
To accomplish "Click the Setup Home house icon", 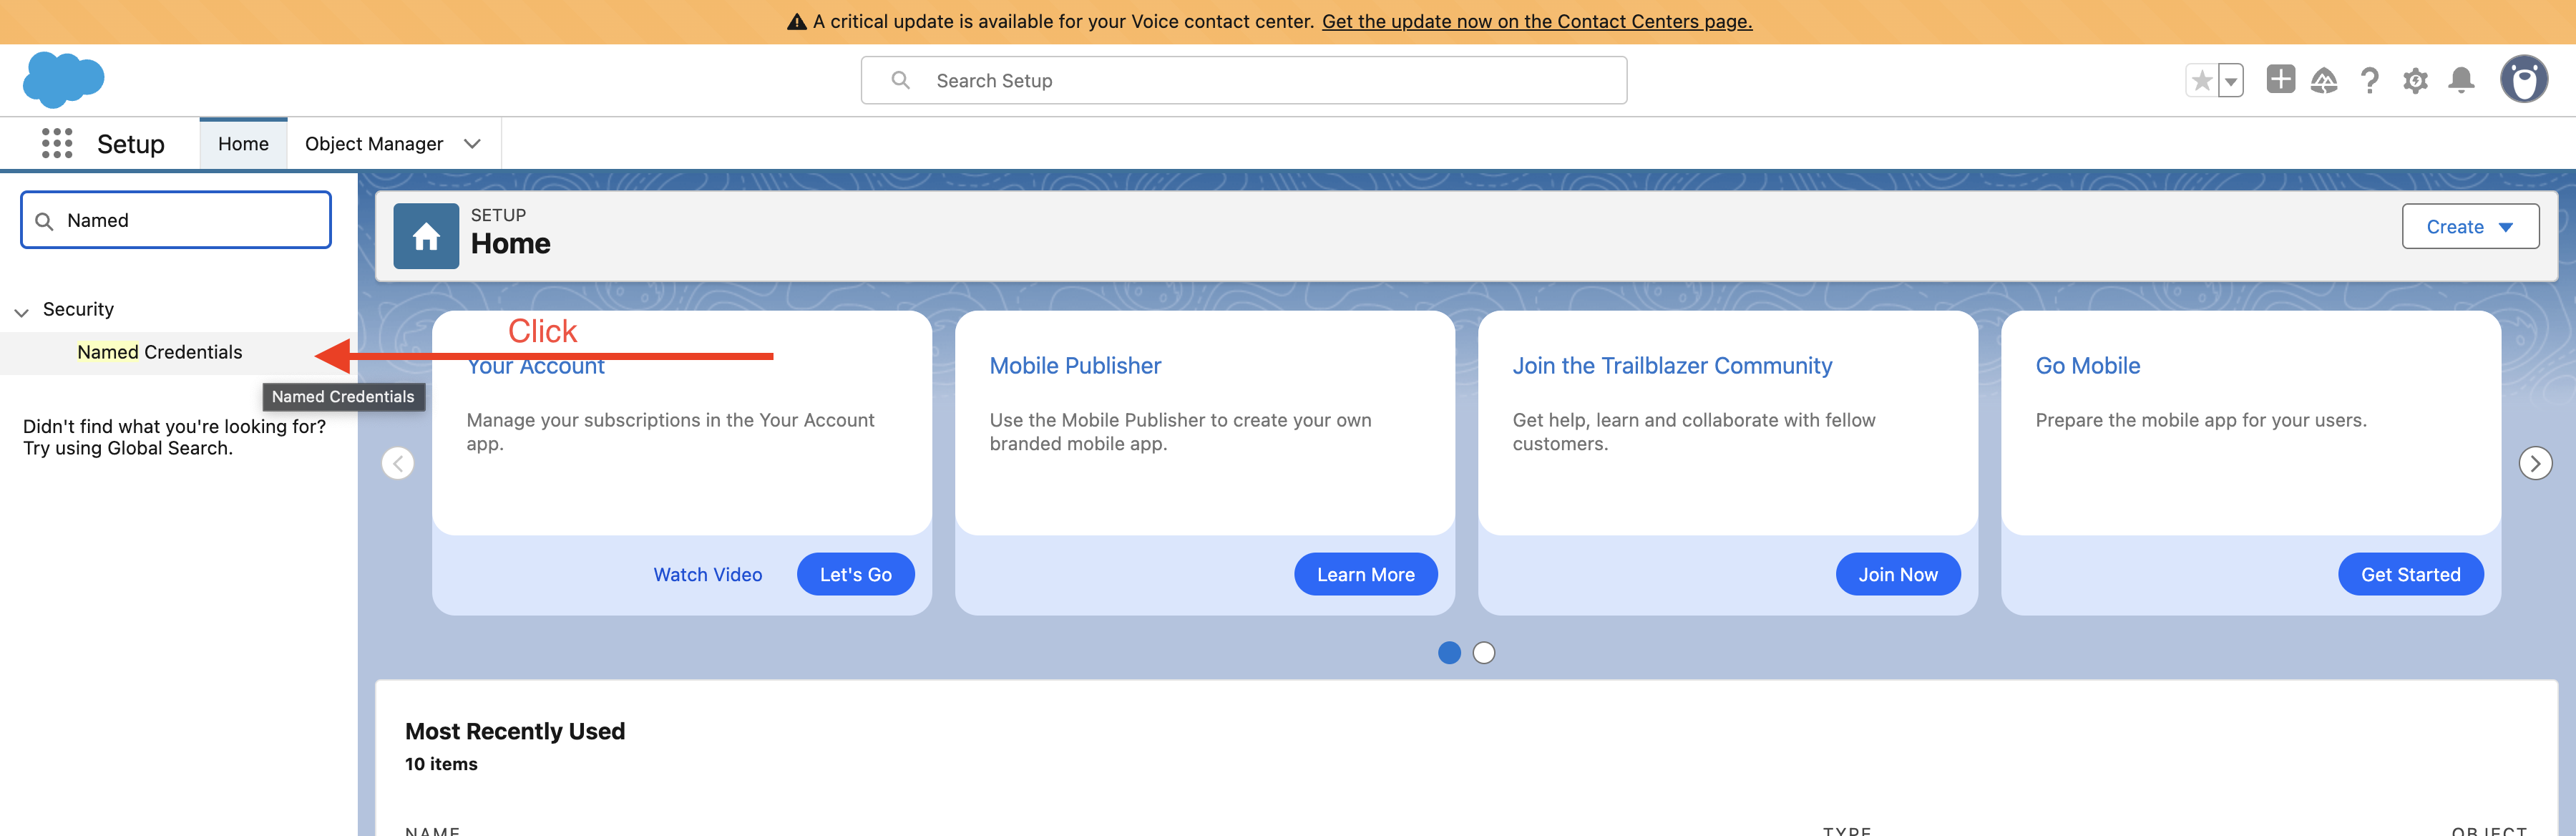I will (x=426, y=236).
